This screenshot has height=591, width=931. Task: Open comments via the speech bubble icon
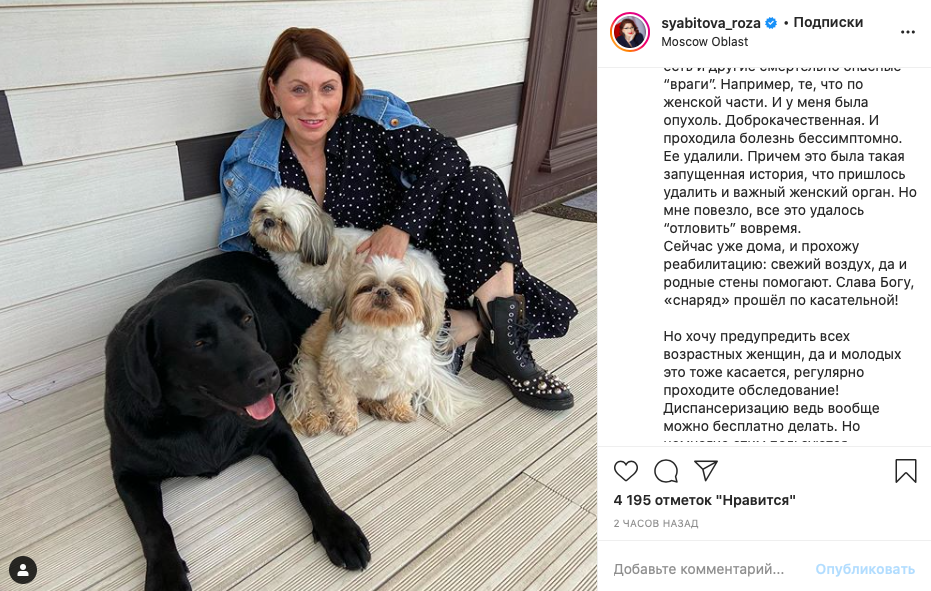coord(666,471)
